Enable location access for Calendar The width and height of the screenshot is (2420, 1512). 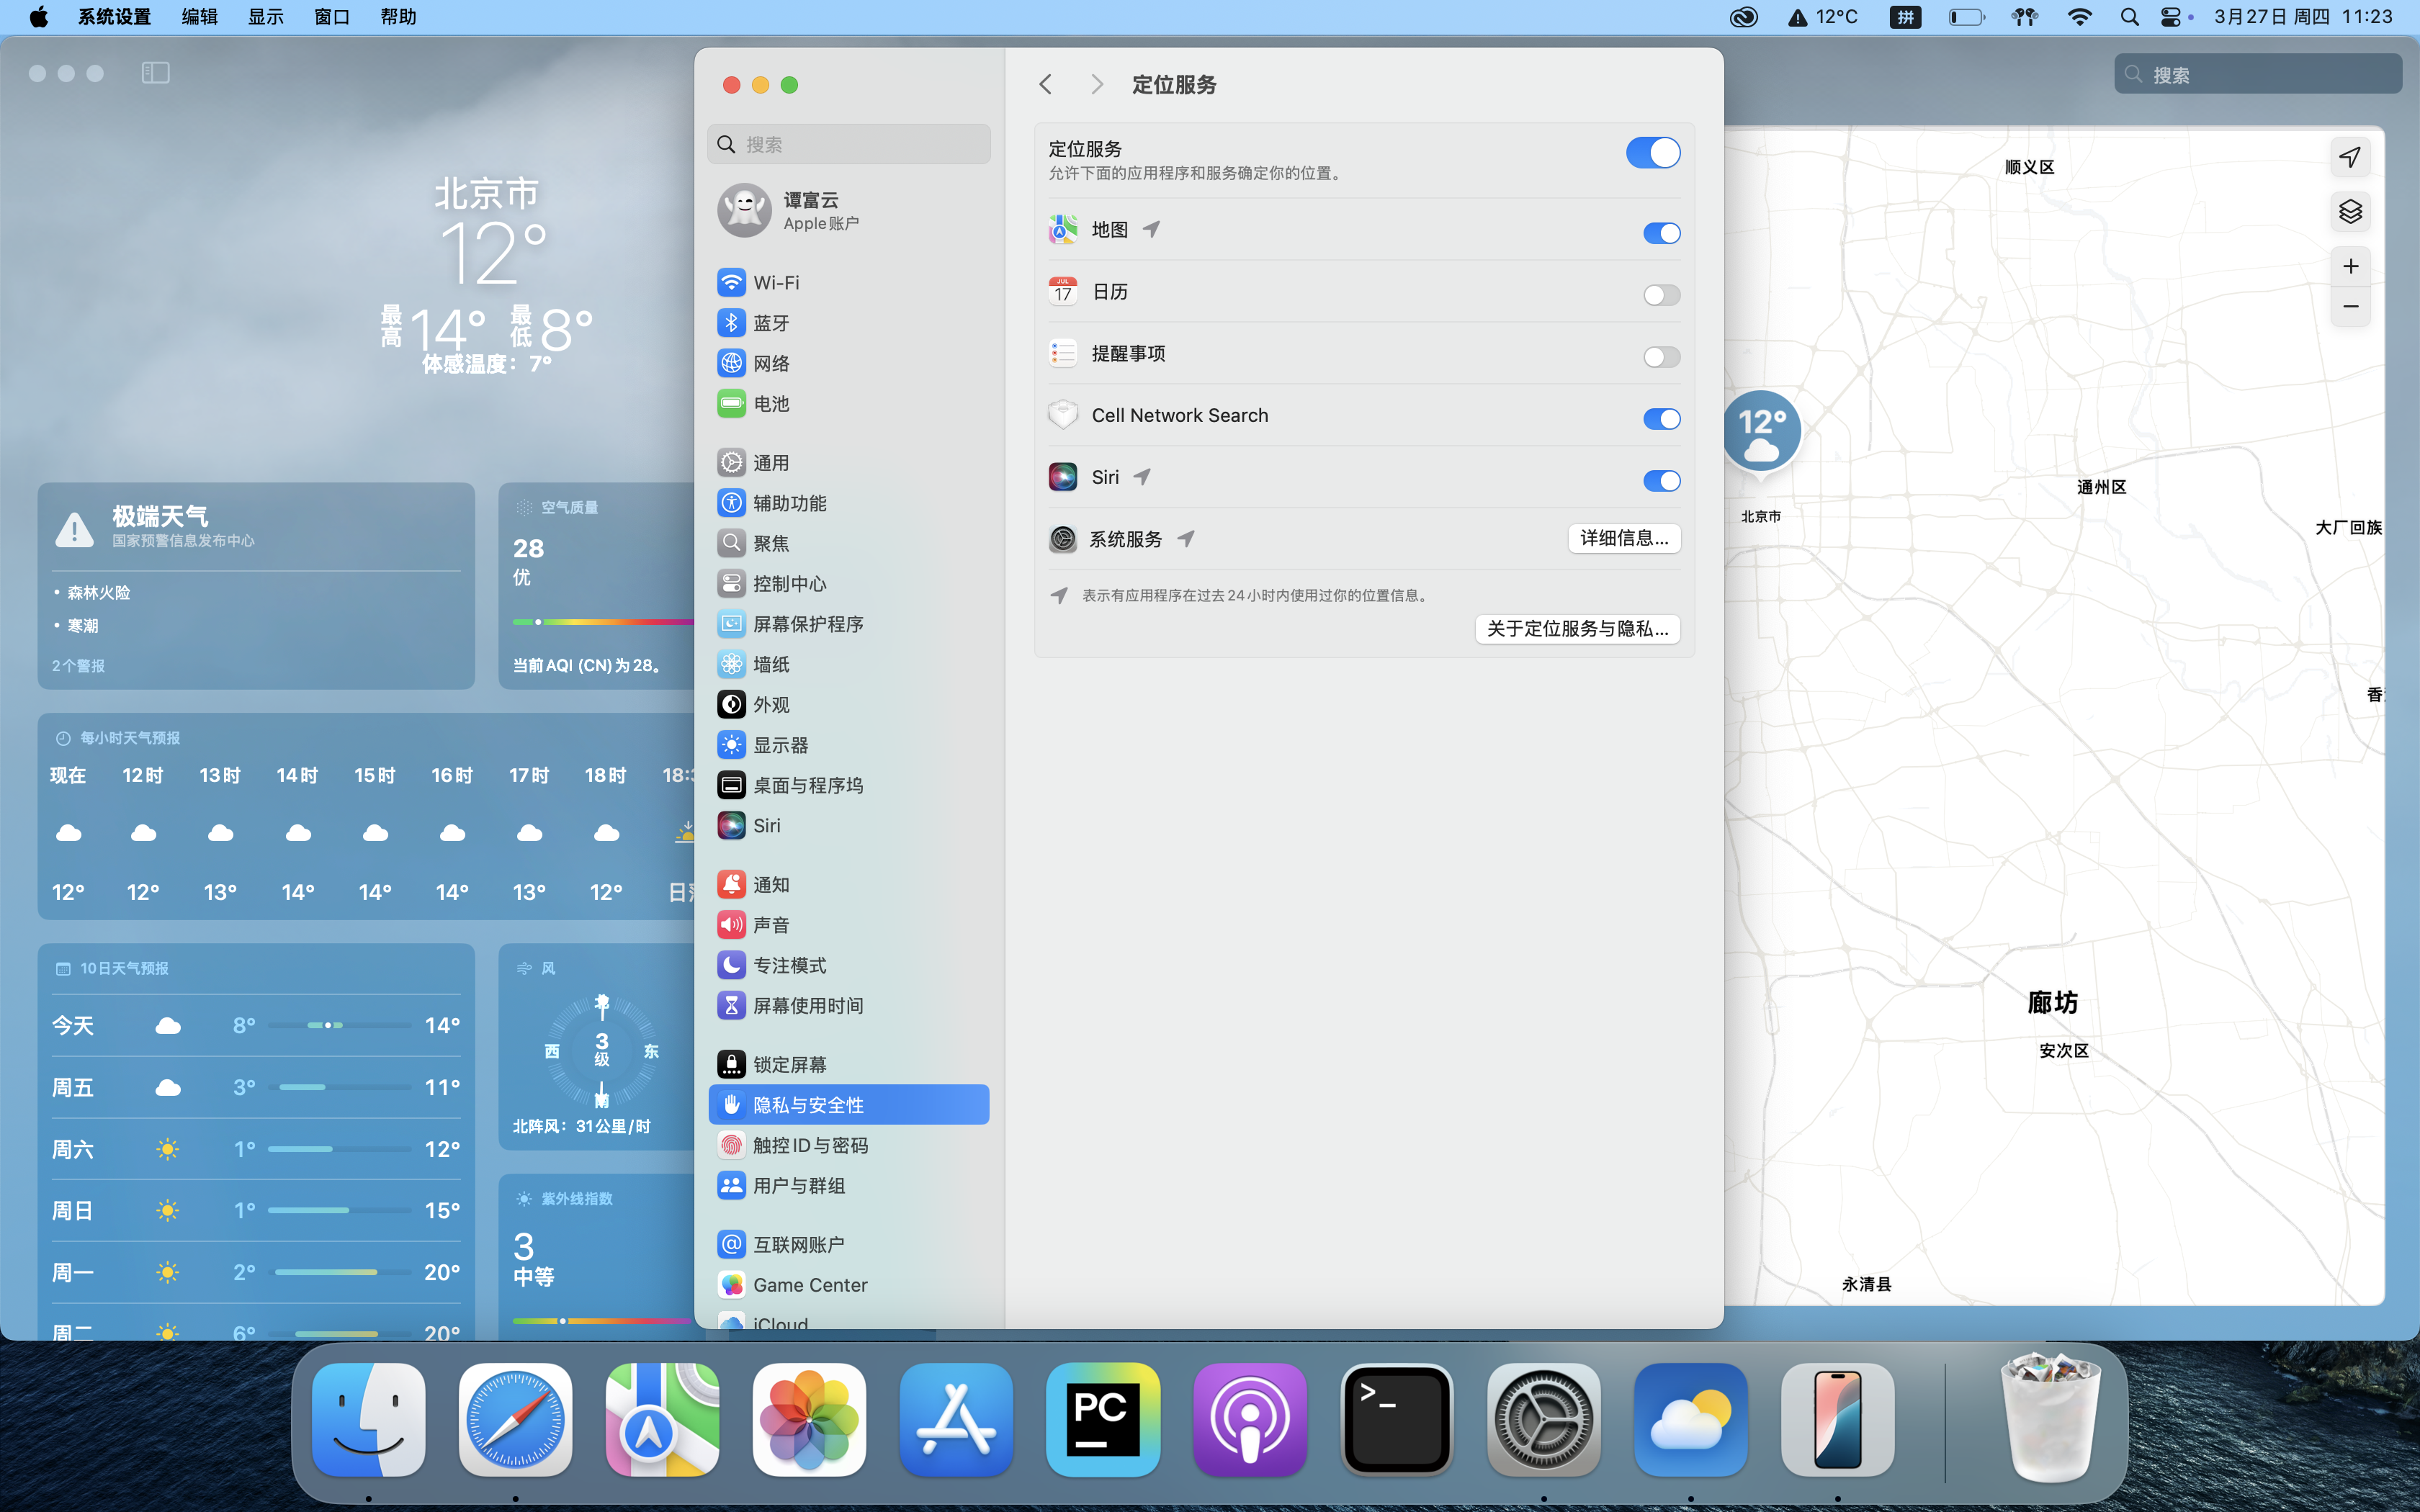1661,295
